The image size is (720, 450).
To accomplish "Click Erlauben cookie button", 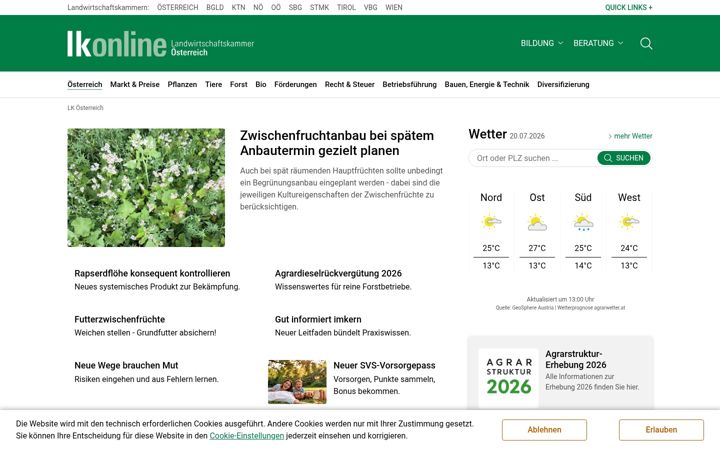I will click(x=661, y=430).
